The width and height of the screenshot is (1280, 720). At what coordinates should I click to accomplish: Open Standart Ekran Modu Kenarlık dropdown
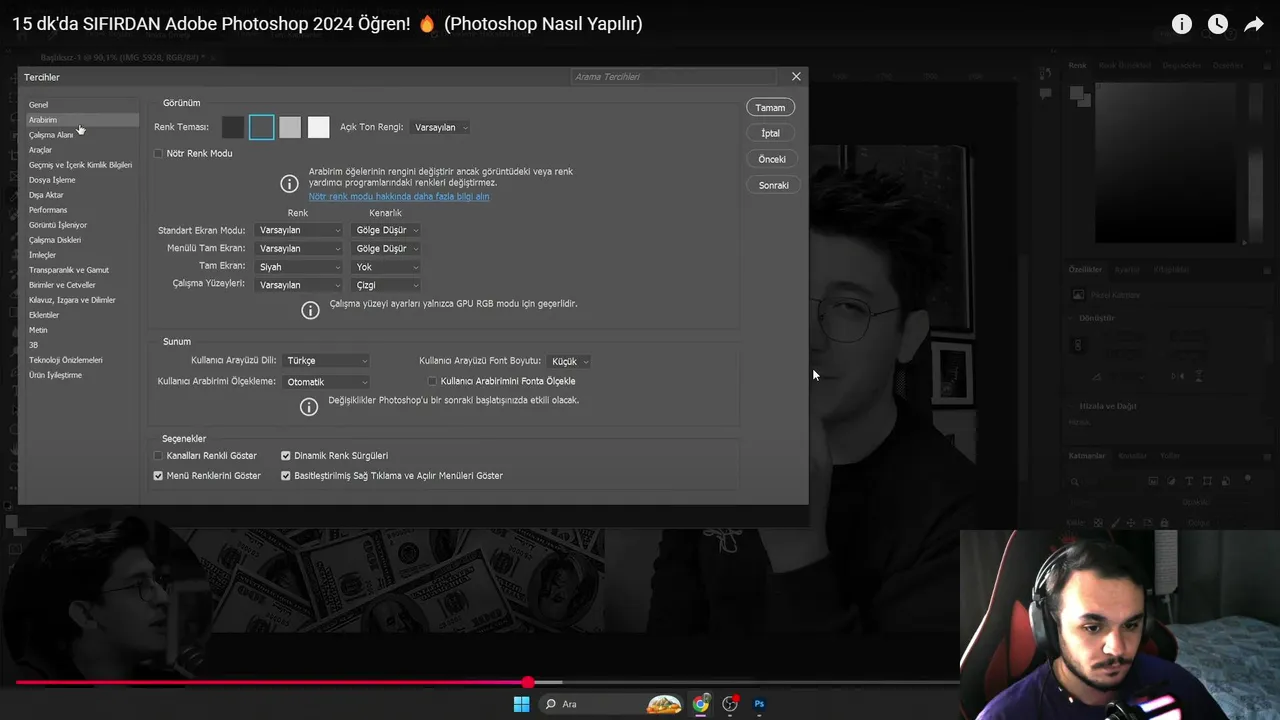click(386, 230)
